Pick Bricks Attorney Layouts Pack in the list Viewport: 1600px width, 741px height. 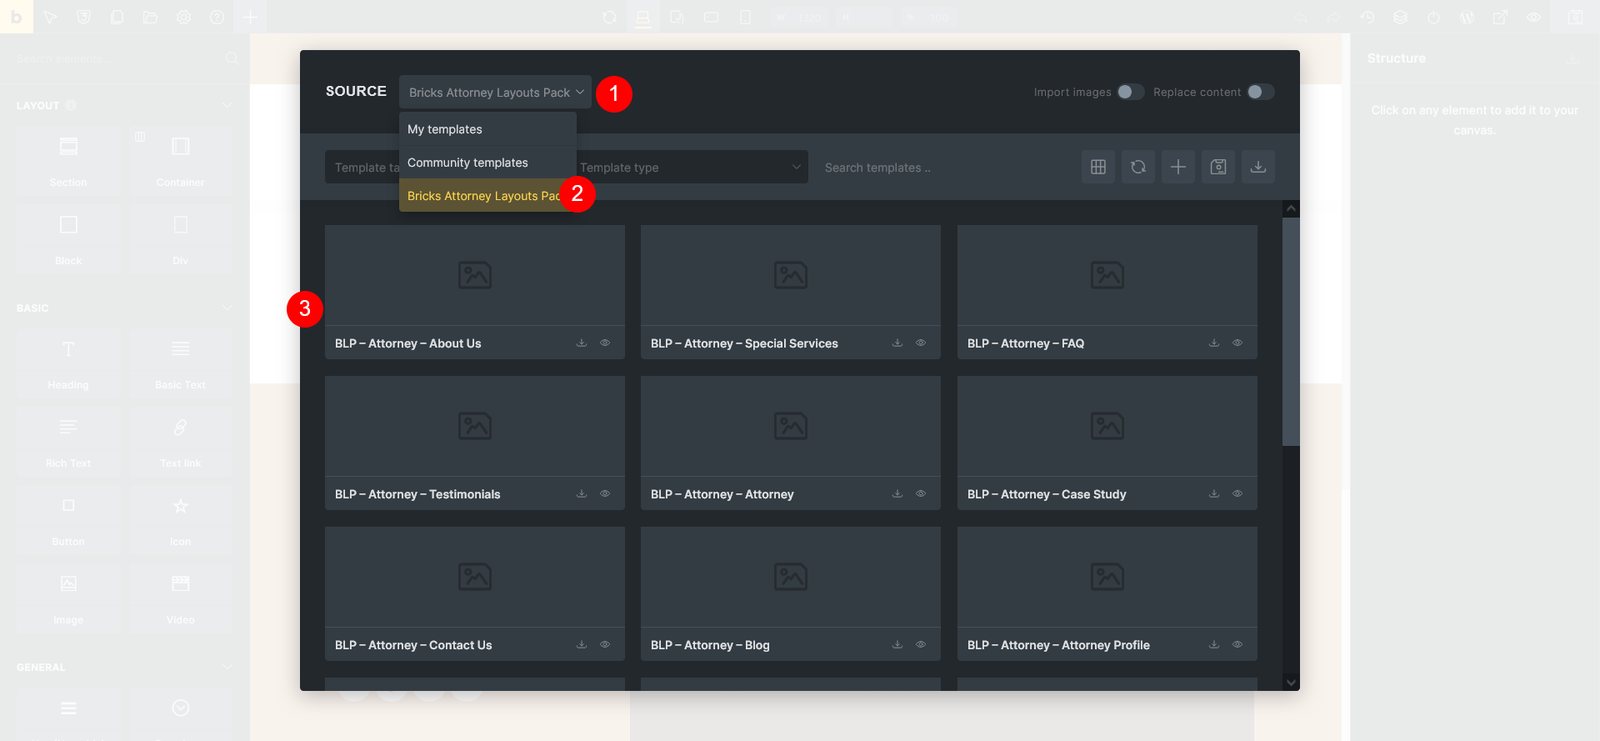point(487,196)
